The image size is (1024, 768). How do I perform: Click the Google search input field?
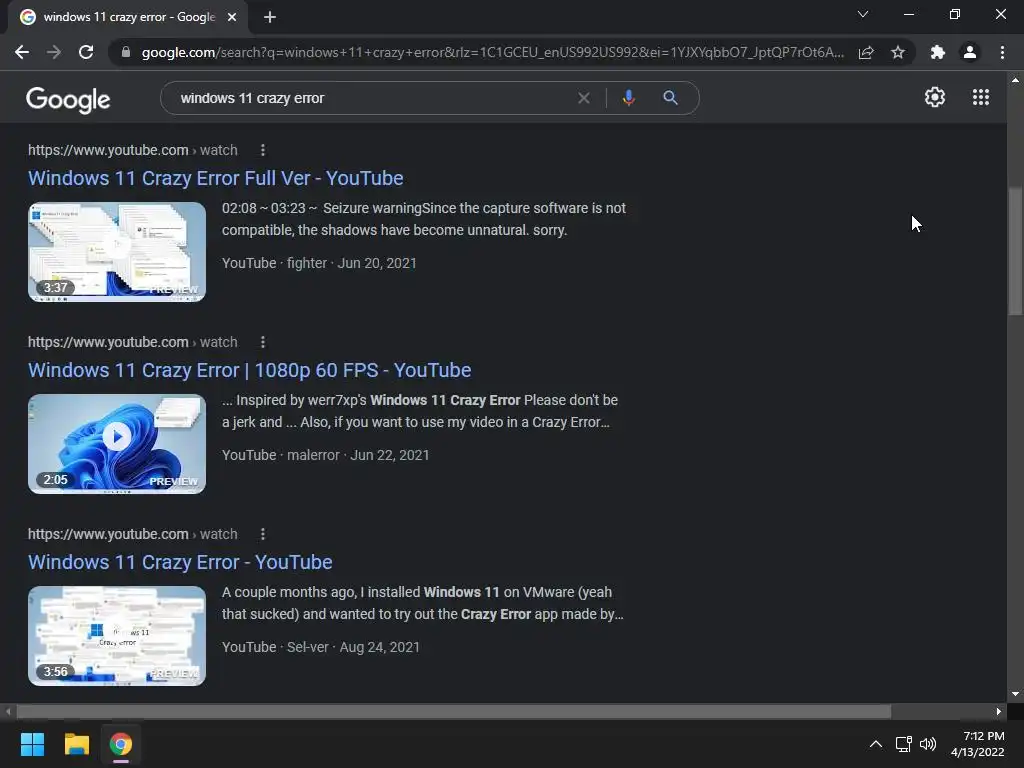[x=372, y=98]
